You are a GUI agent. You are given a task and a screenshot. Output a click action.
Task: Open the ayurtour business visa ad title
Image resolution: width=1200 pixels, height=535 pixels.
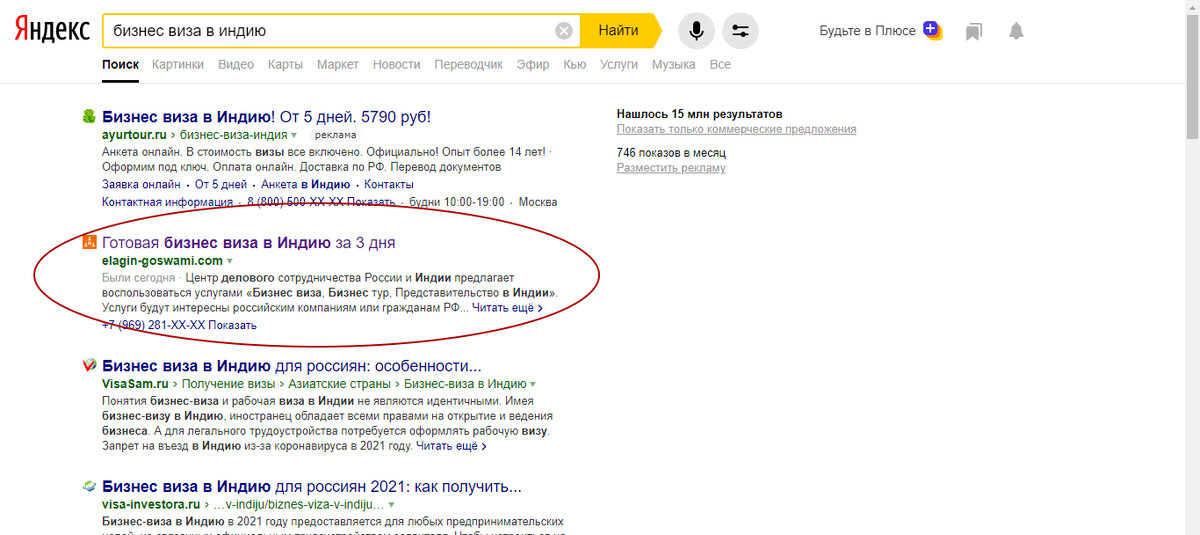pos(266,117)
